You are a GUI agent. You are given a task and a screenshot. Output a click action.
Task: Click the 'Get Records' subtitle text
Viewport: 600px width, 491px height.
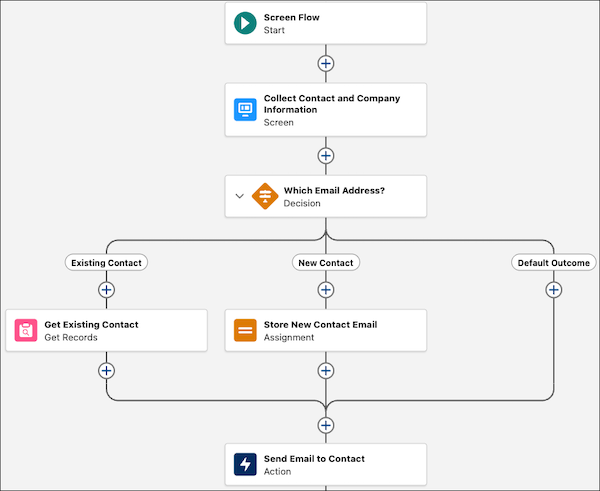tap(71, 338)
